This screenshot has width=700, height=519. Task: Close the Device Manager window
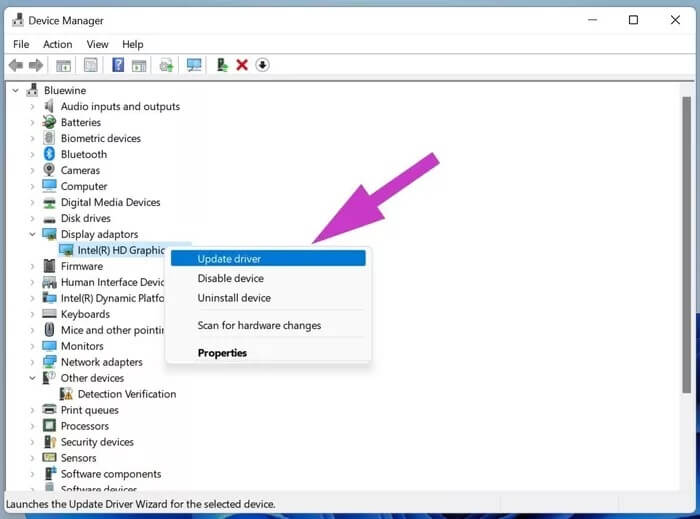[x=675, y=20]
